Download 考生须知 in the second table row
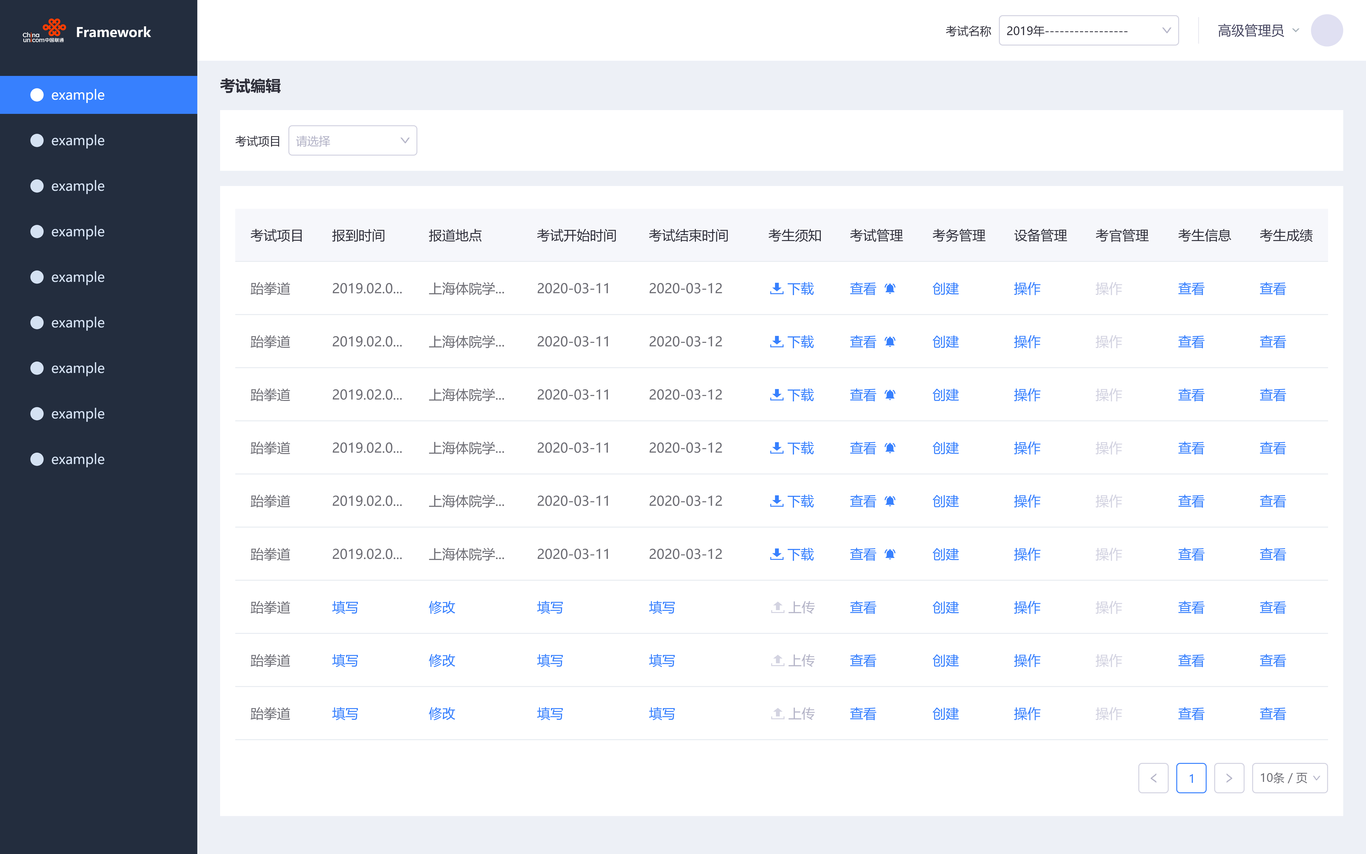 coord(791,341)
